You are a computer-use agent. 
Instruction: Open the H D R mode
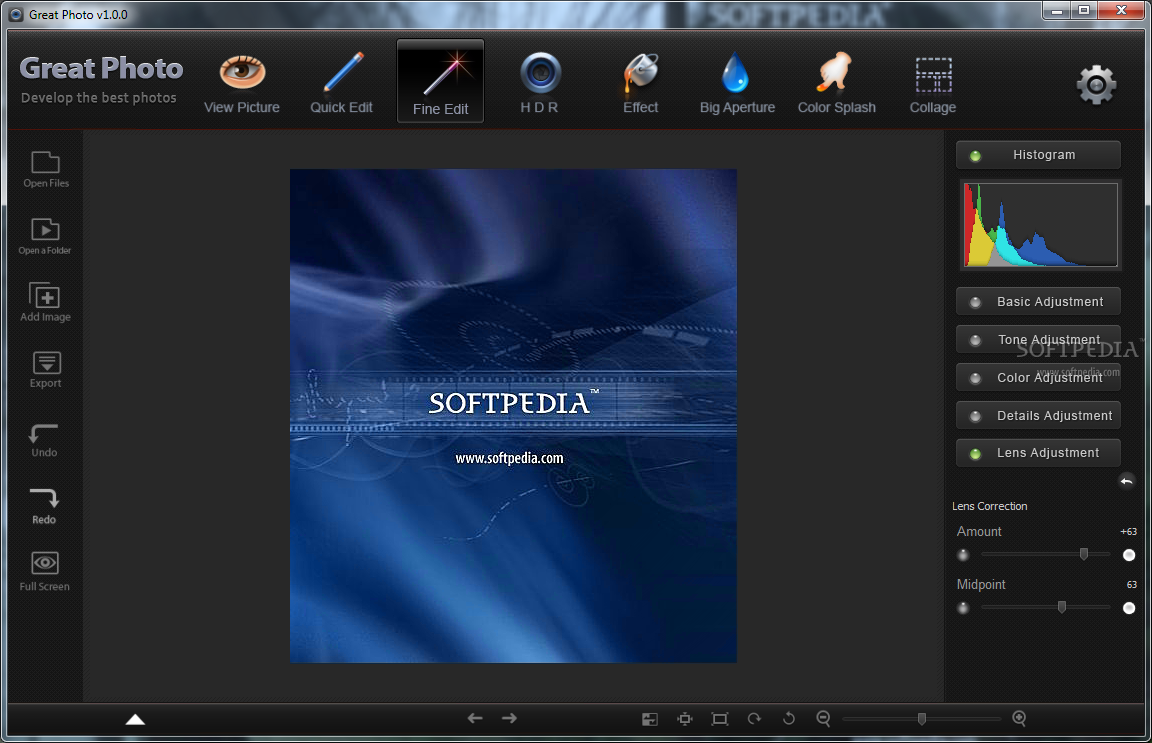point(540,82)
